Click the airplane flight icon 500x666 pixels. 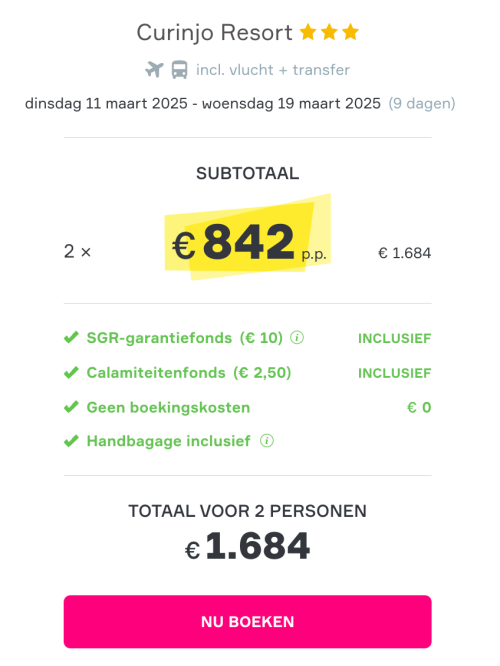[154, 70]
